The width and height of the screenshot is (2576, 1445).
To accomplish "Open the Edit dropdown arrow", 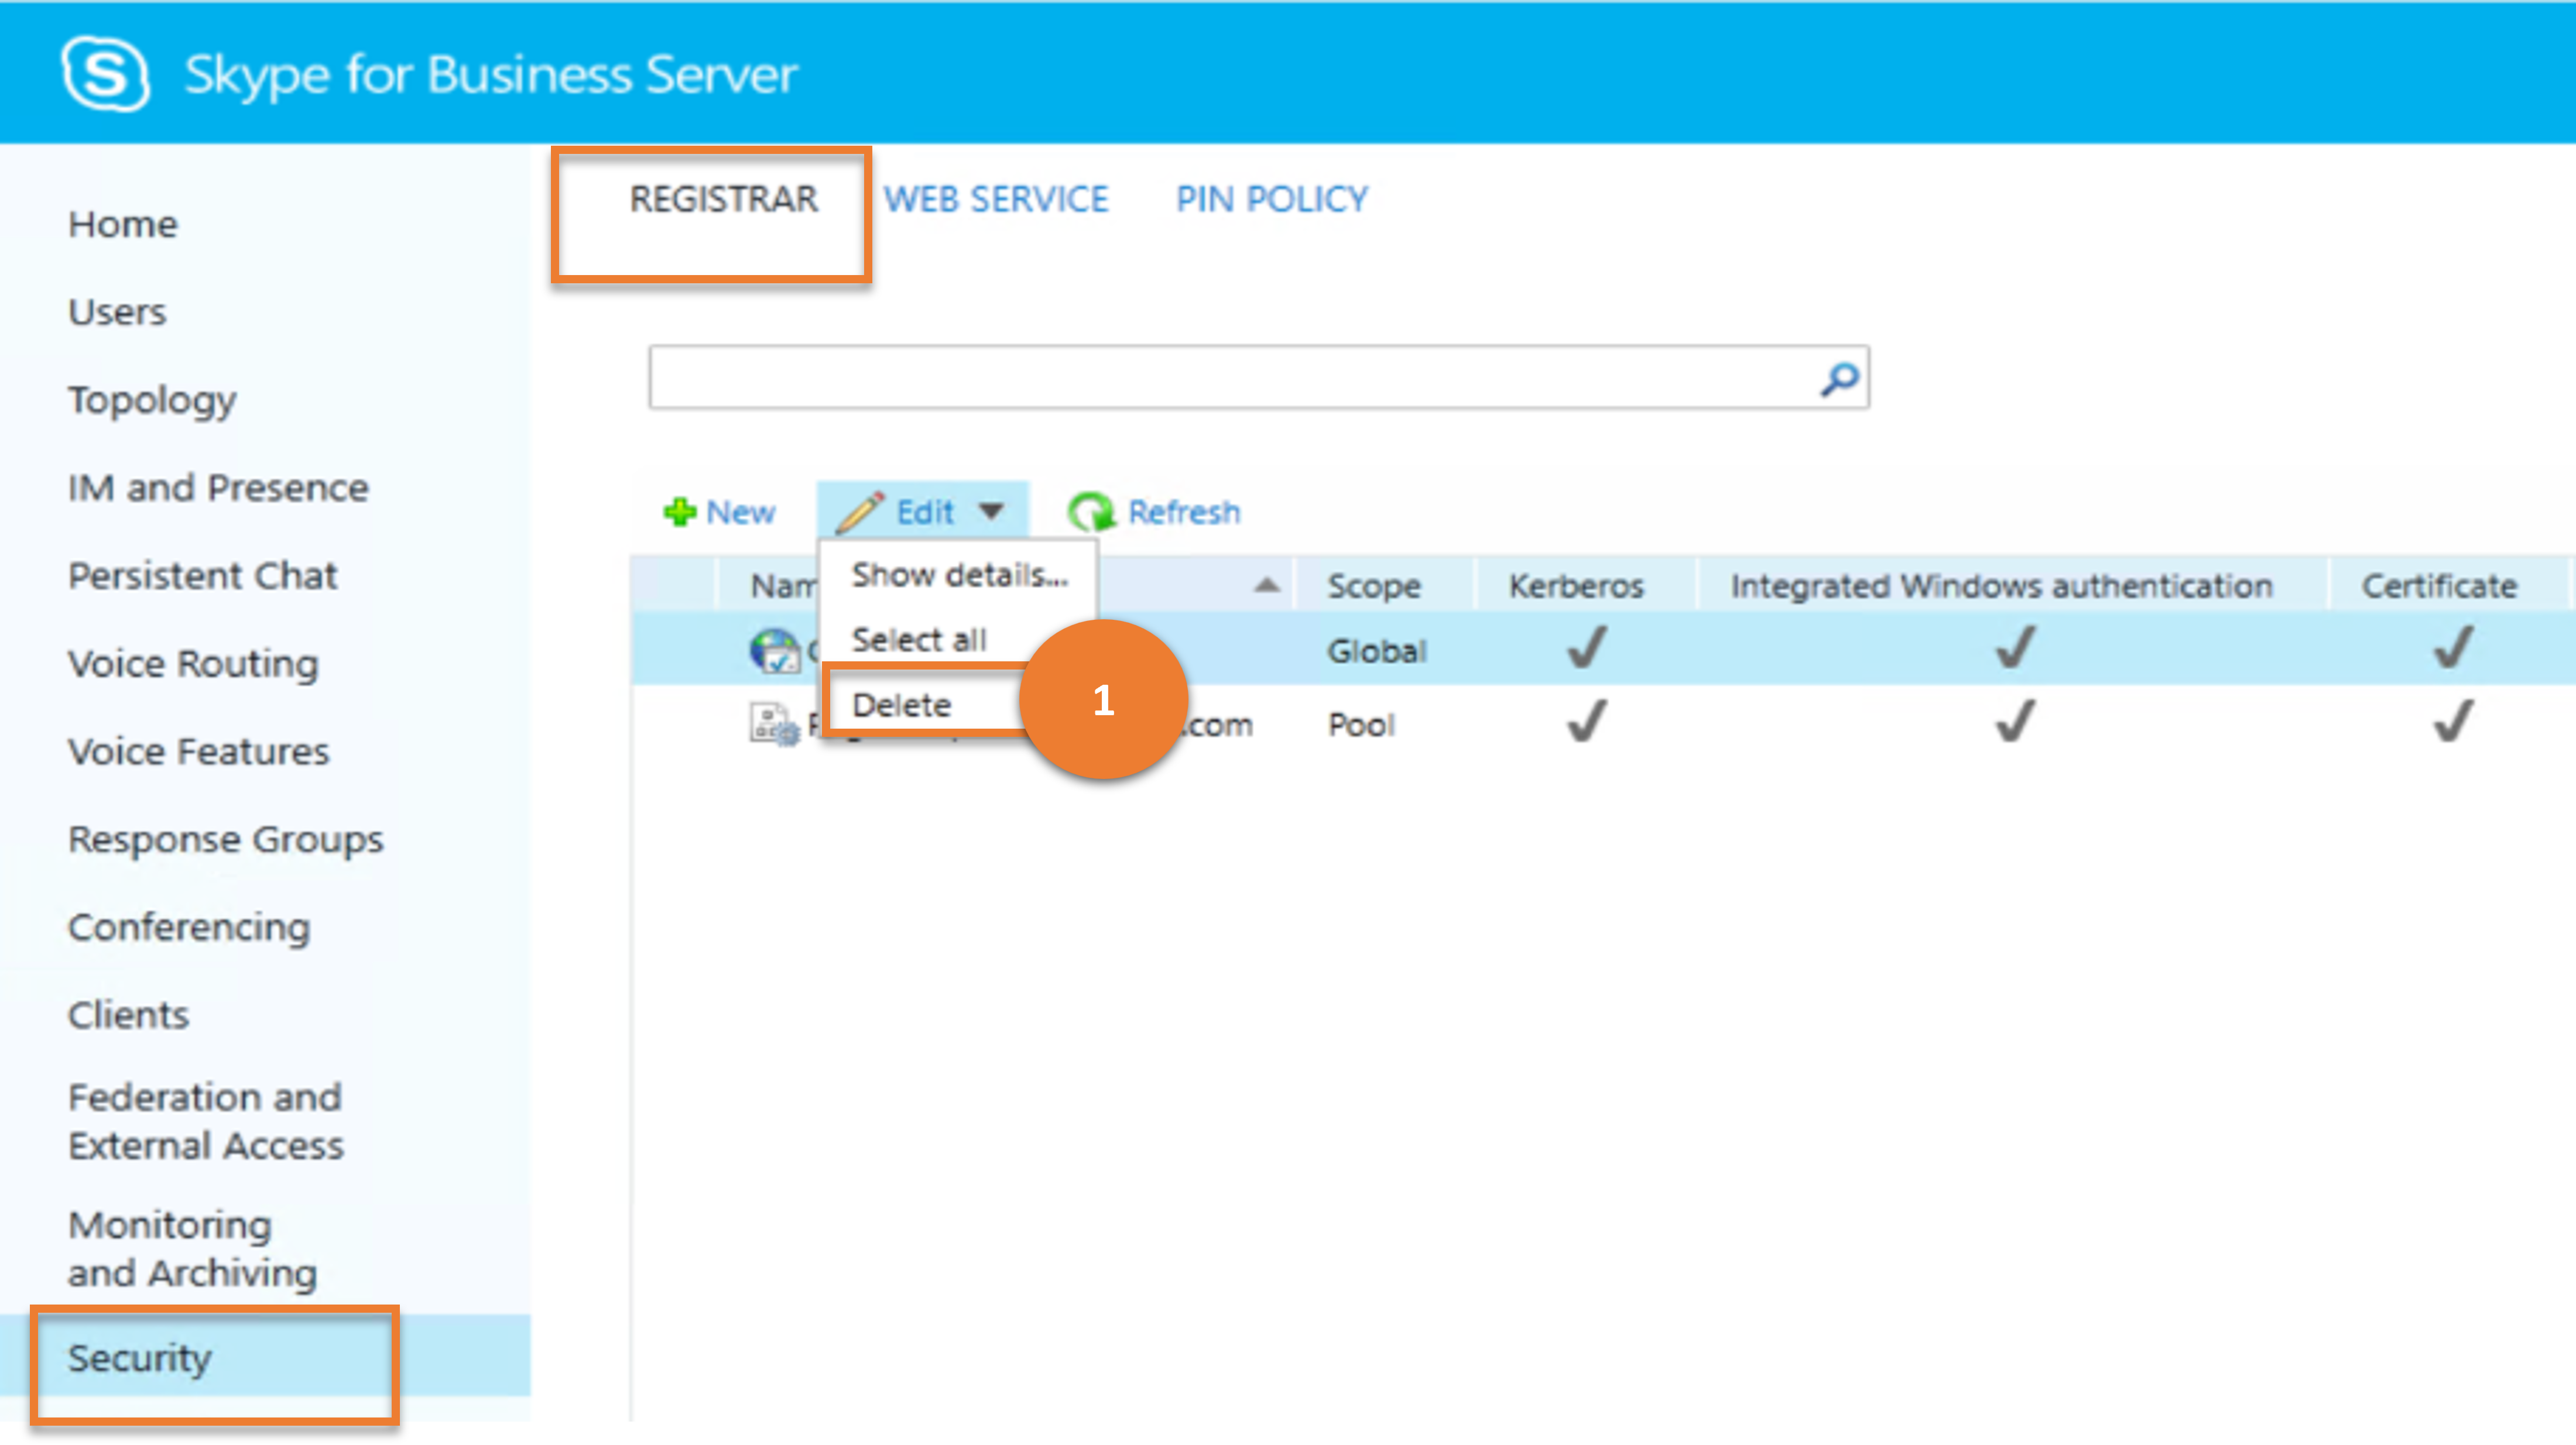I will pyautogui.click(x=991, y=512).
